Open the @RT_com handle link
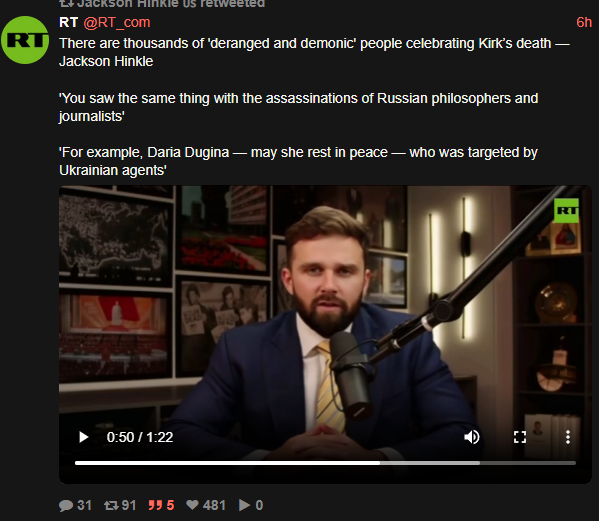599x521 pixels. (117, 23)
